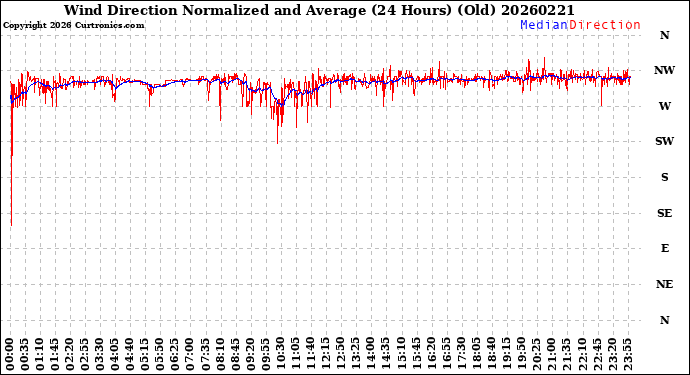Click the 19:50 time label
Image resolution: width=690 pixels, height=375 pixels.
coord(521,354)
